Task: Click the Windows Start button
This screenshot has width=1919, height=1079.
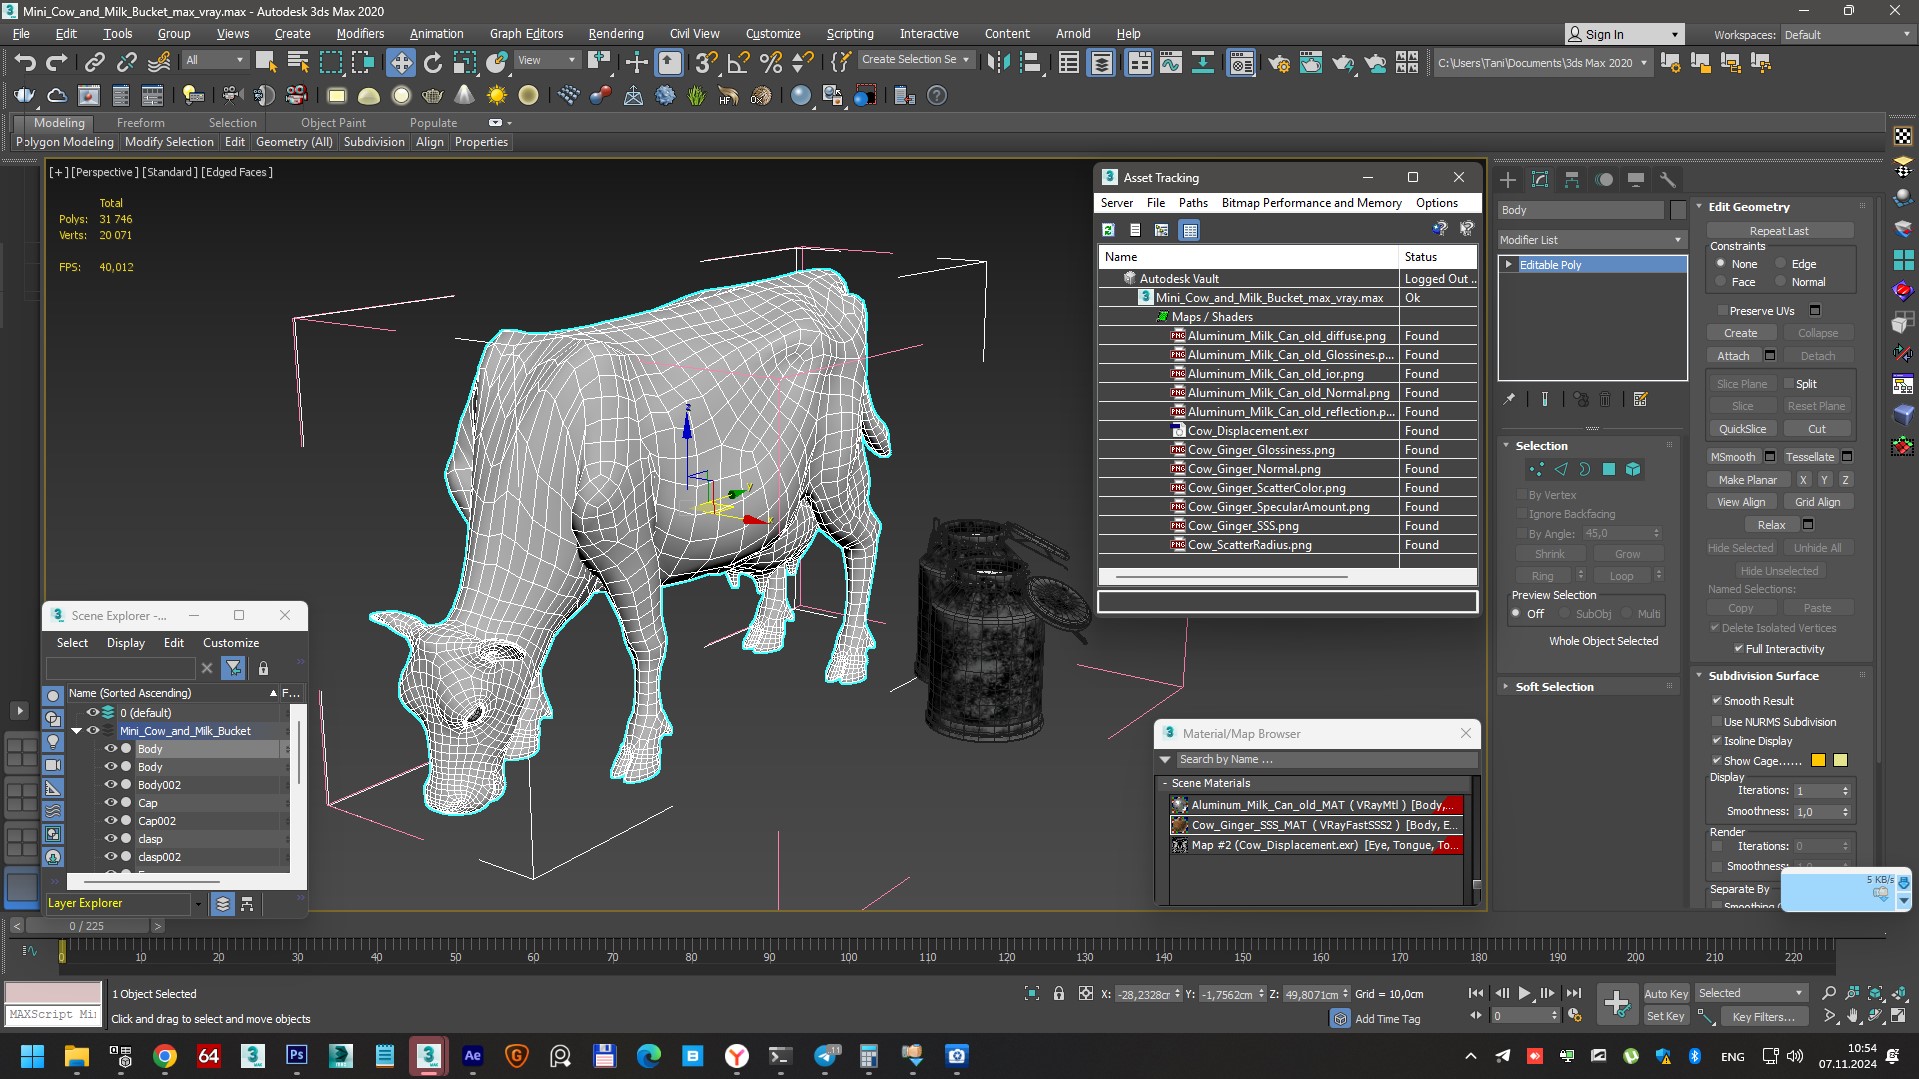Action: [x=33, y=1056]
